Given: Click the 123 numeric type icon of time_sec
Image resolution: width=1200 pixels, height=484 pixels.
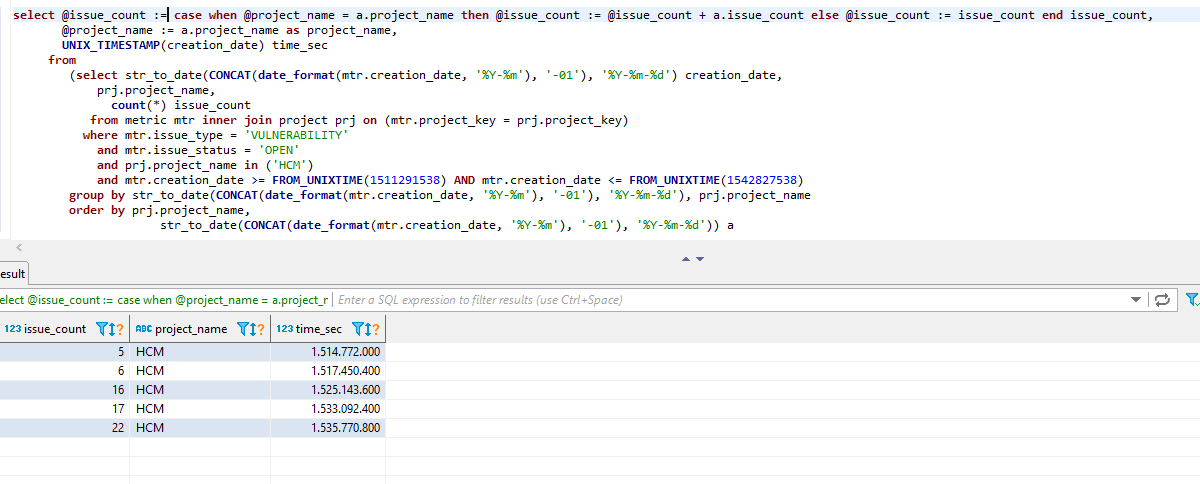Looking at the screenshot, I should click(x=284, y=329).
